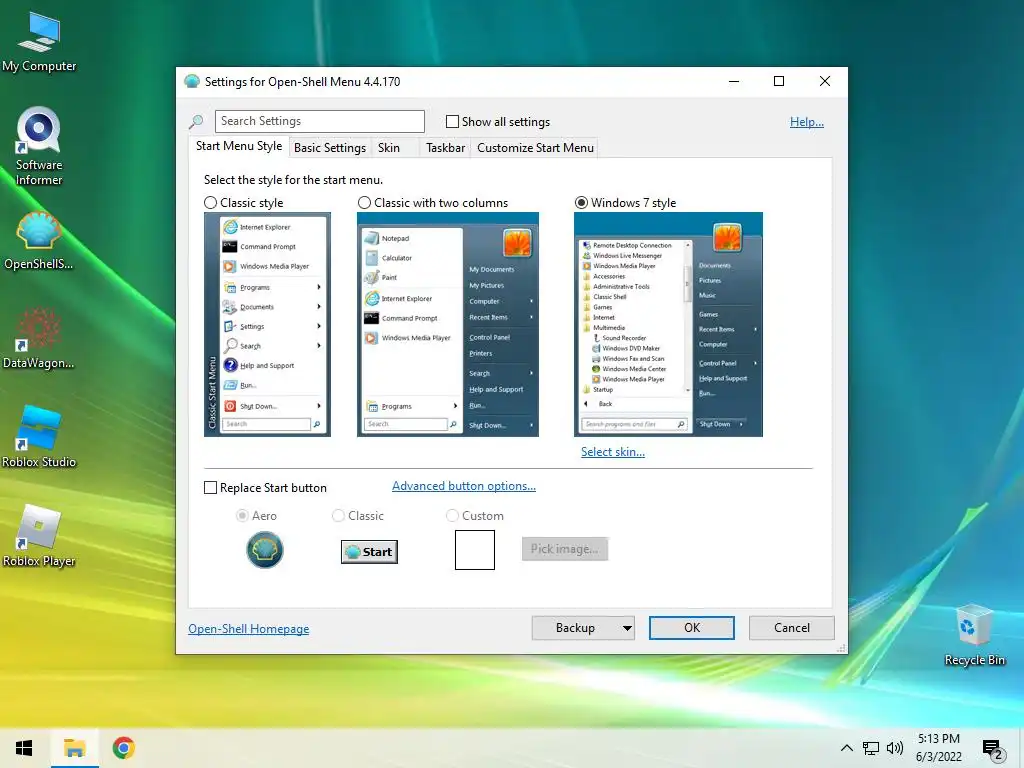Click the Open-Shell shell icon in title bar
This screenshot has height=768, width=1024.
(x=192, y=82)
